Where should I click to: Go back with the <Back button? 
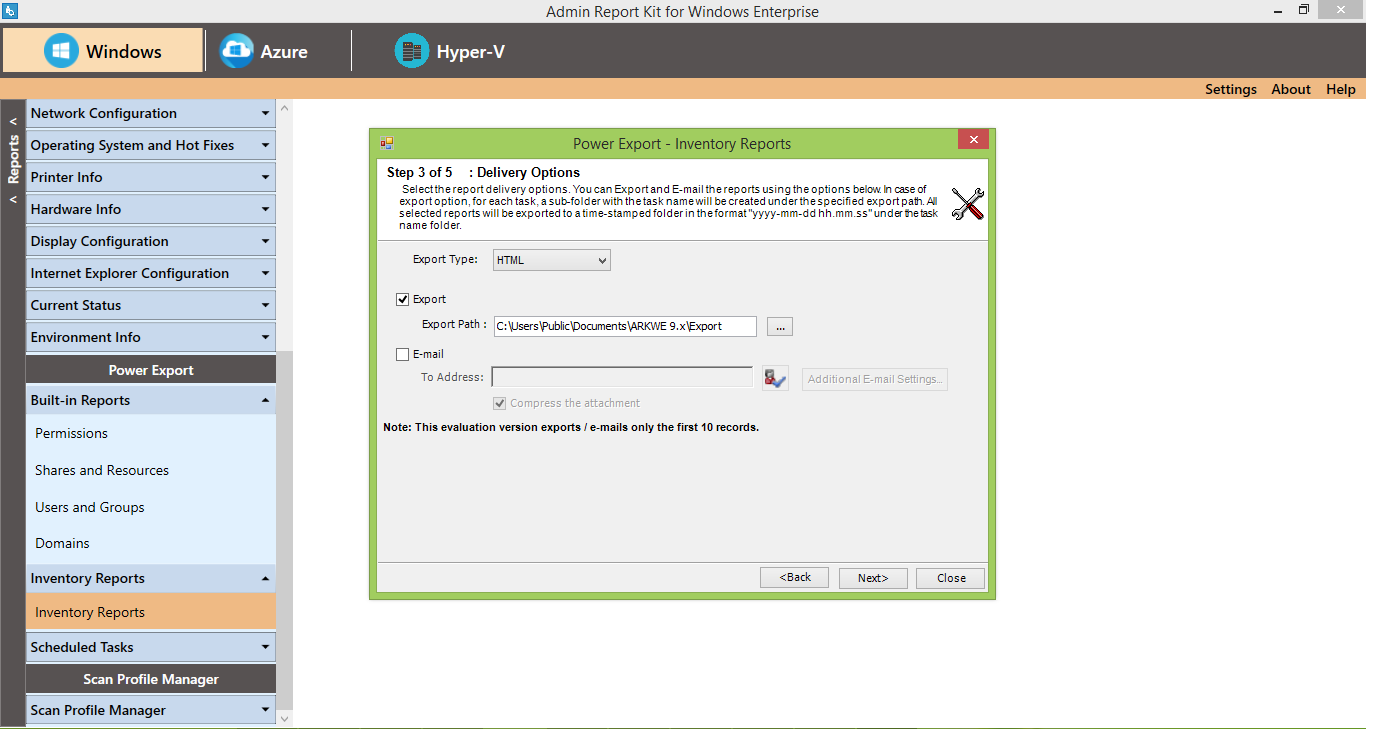(795, 578)
